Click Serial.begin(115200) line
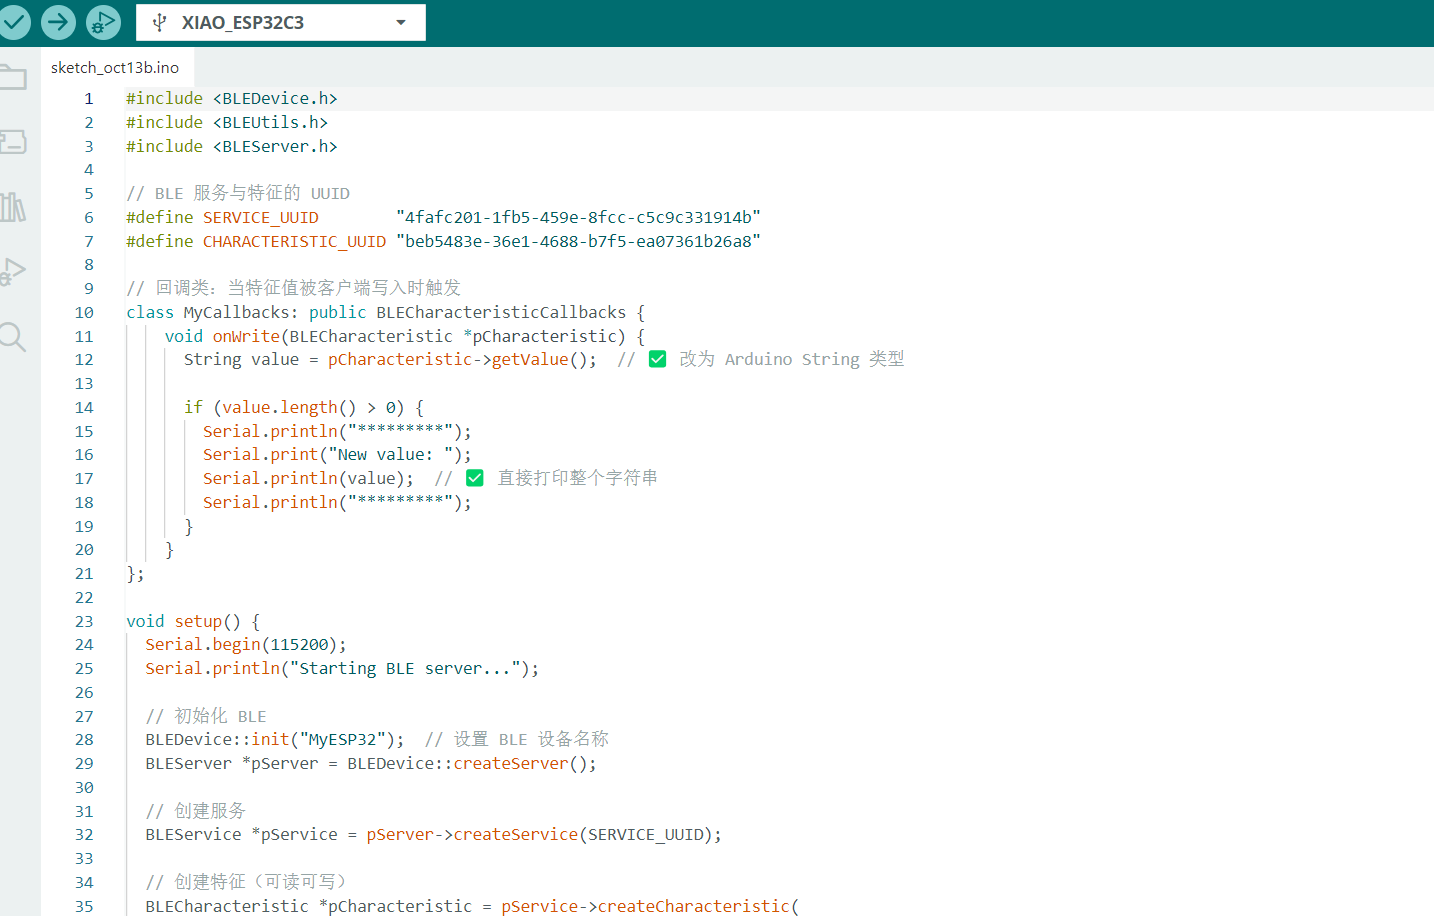 (246, 645)
